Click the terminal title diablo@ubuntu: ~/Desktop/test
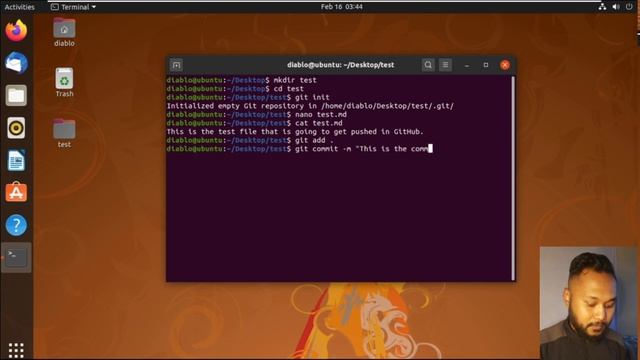The width and height of the screenshot is (640, 360). [340, 65]
